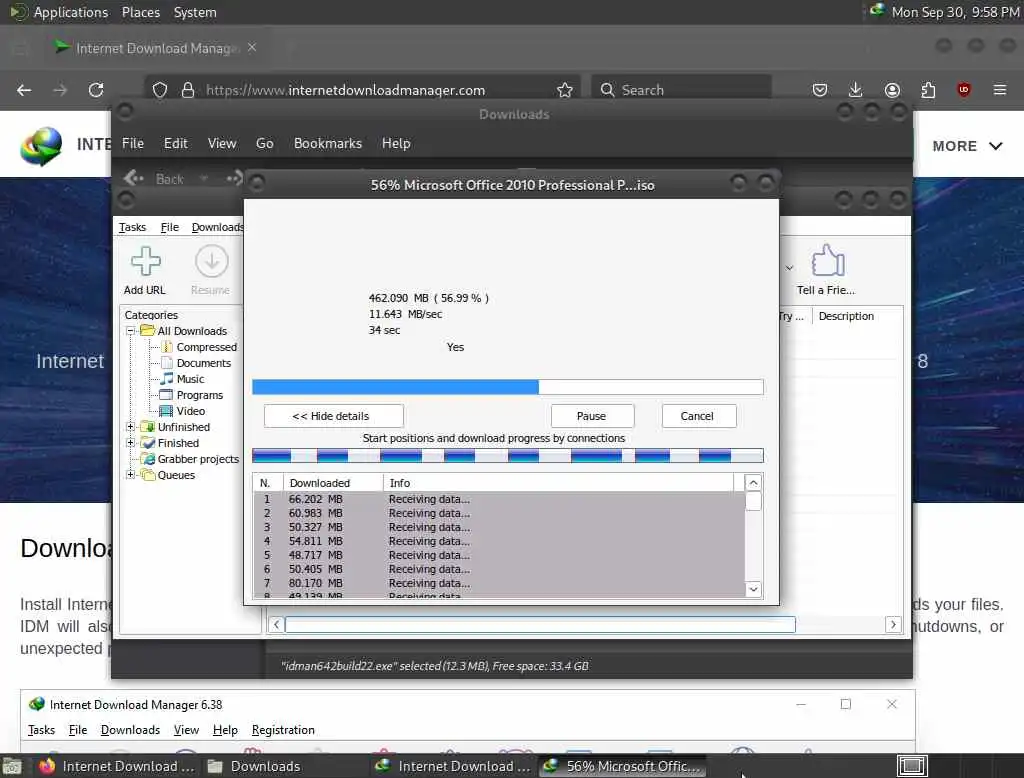Click the horizontal scrollbar in IDM list
Image resolution: width=1024 pixels, height=778 pixels.
click(539, 624)
